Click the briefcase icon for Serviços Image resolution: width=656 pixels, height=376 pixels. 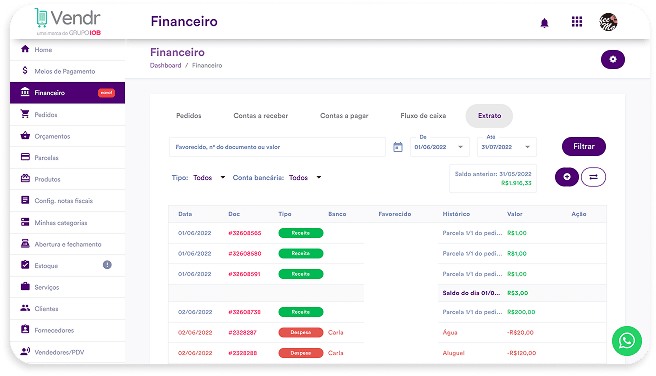click(x=25, y=286)
